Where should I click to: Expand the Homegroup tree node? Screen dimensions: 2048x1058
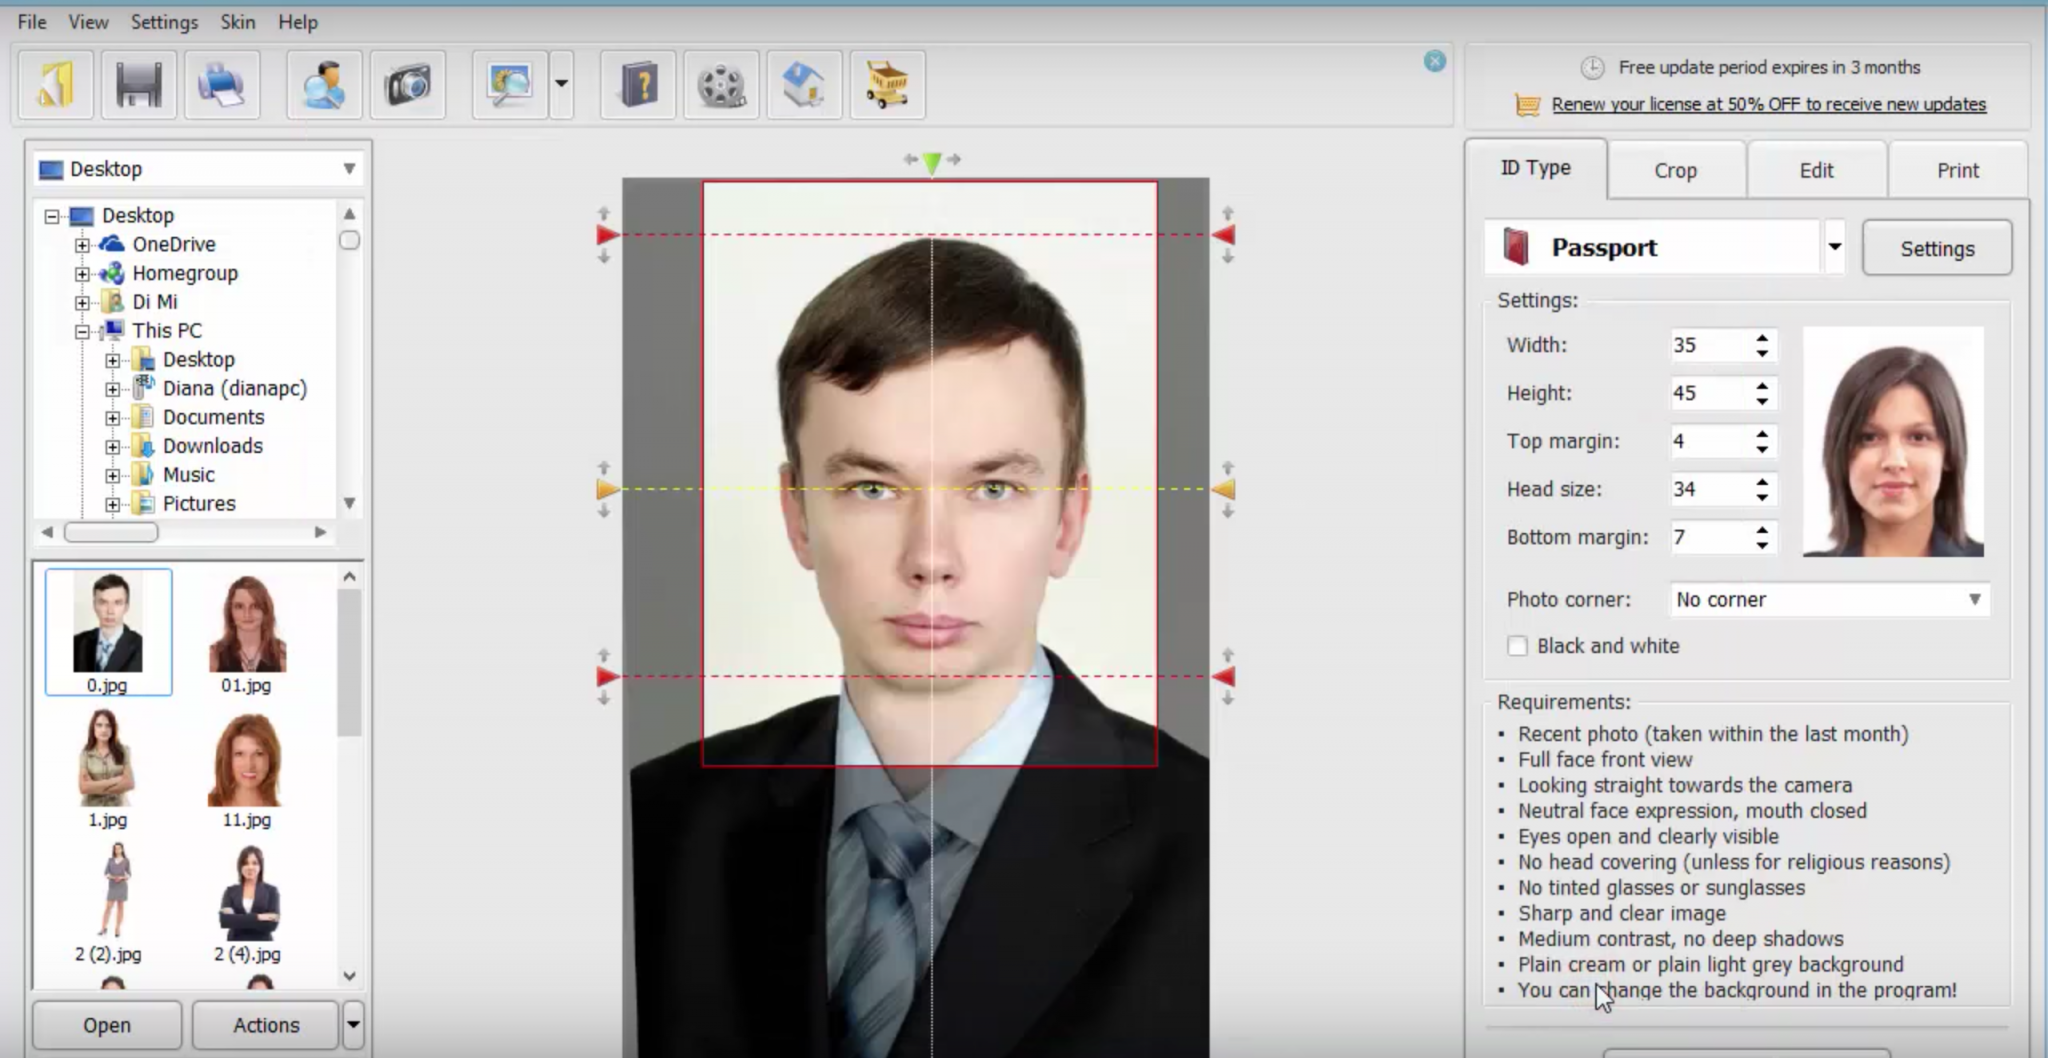coord(83,274)
